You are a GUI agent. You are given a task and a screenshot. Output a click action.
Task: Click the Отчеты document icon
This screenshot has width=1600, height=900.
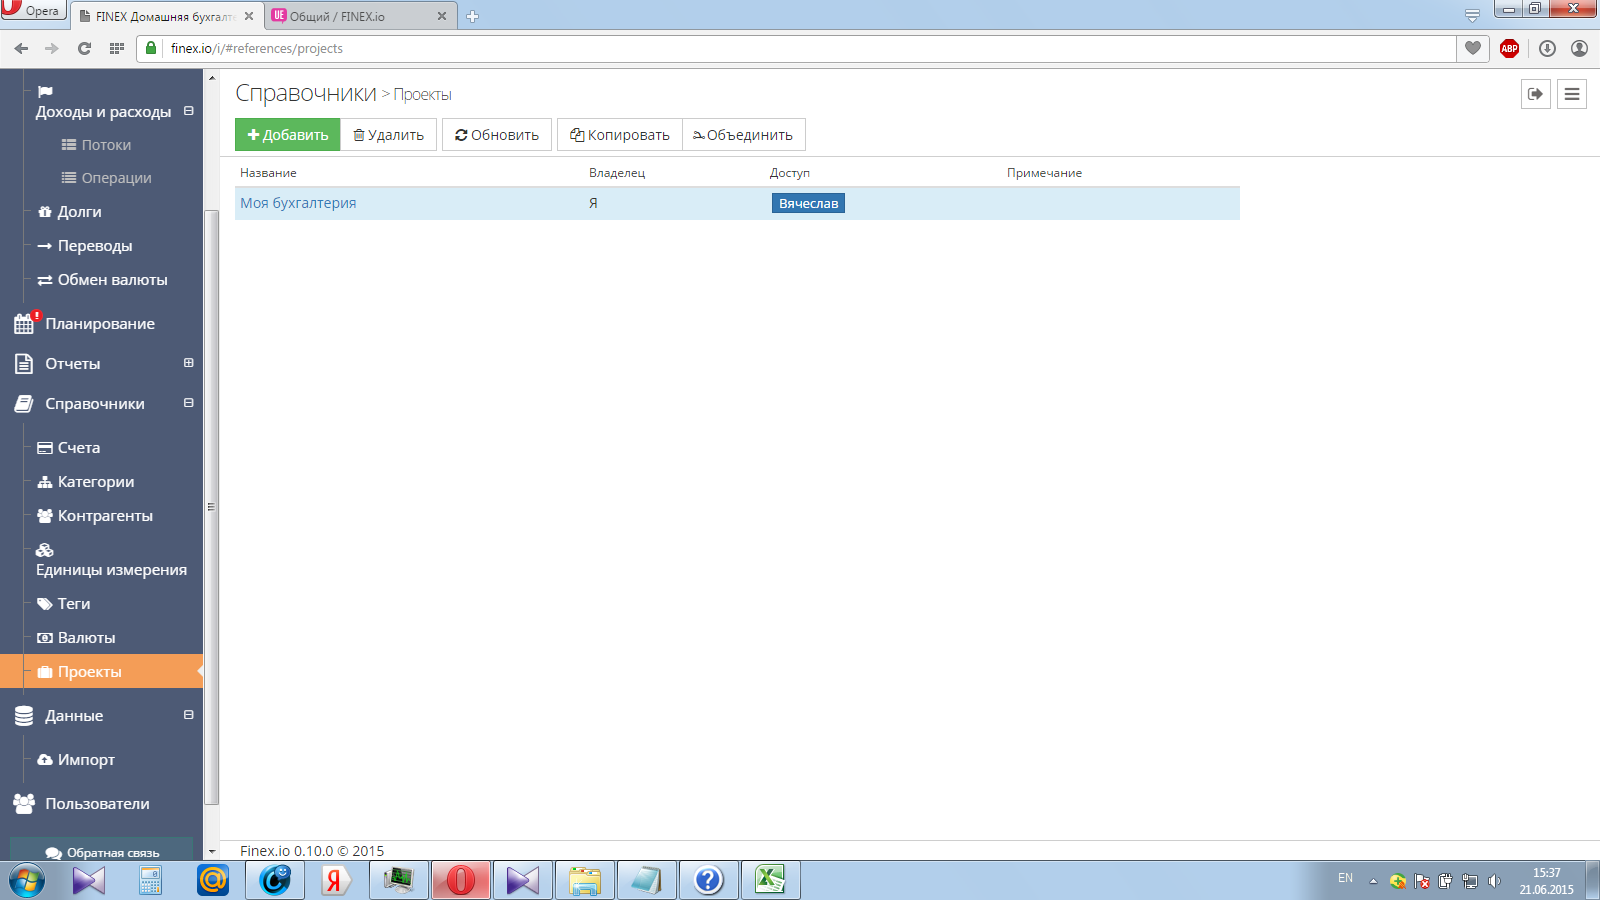point(24,364)
